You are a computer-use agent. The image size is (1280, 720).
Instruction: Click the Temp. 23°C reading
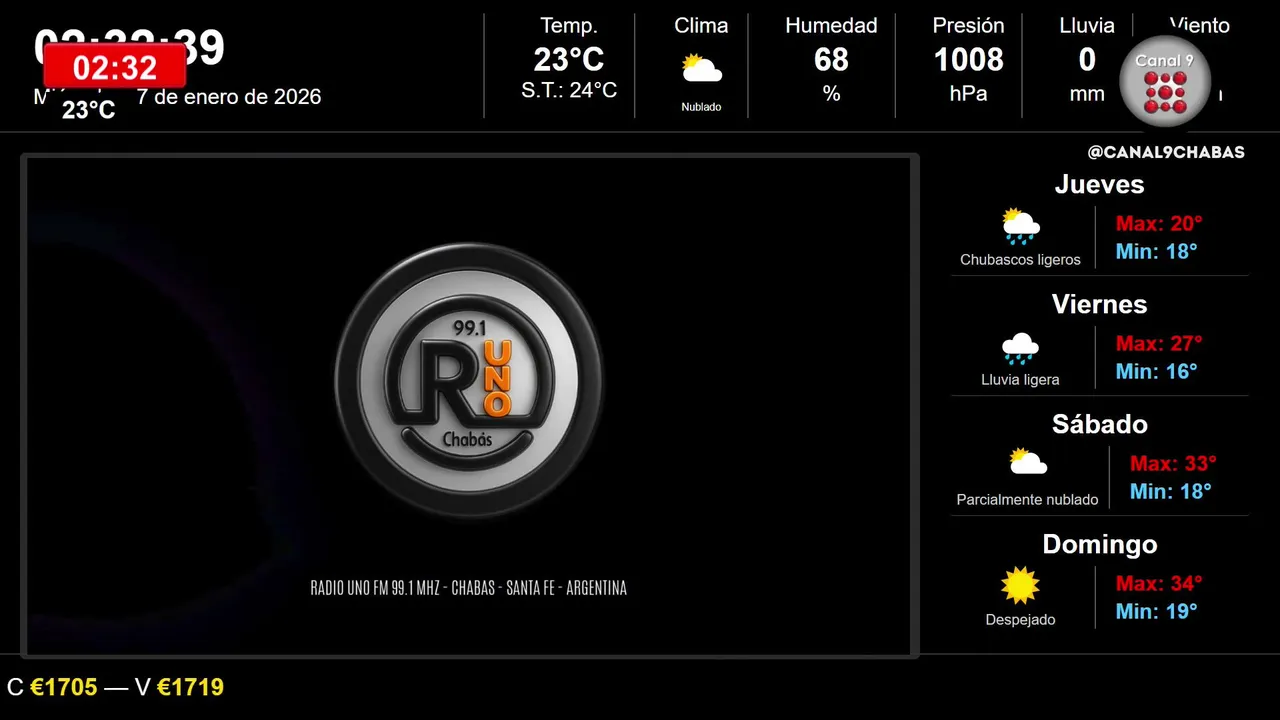point(569,60)
